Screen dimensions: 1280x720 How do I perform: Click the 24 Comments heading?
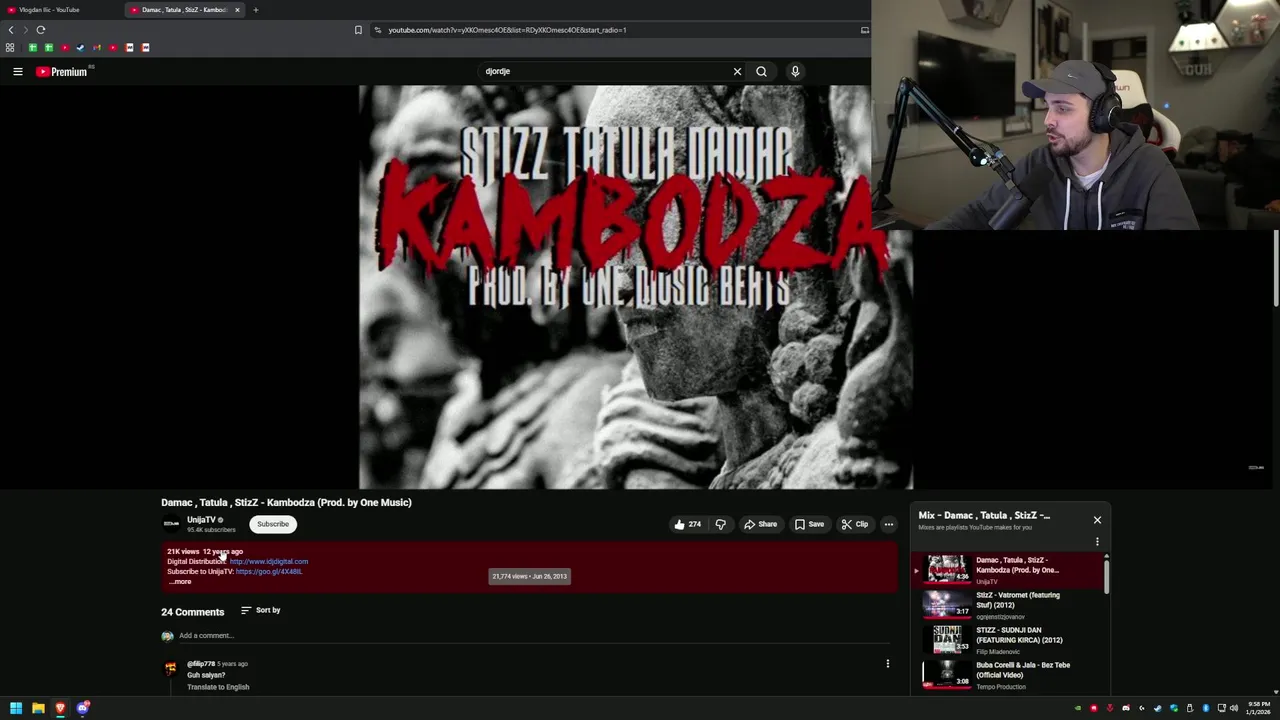[x=192, y=612]
